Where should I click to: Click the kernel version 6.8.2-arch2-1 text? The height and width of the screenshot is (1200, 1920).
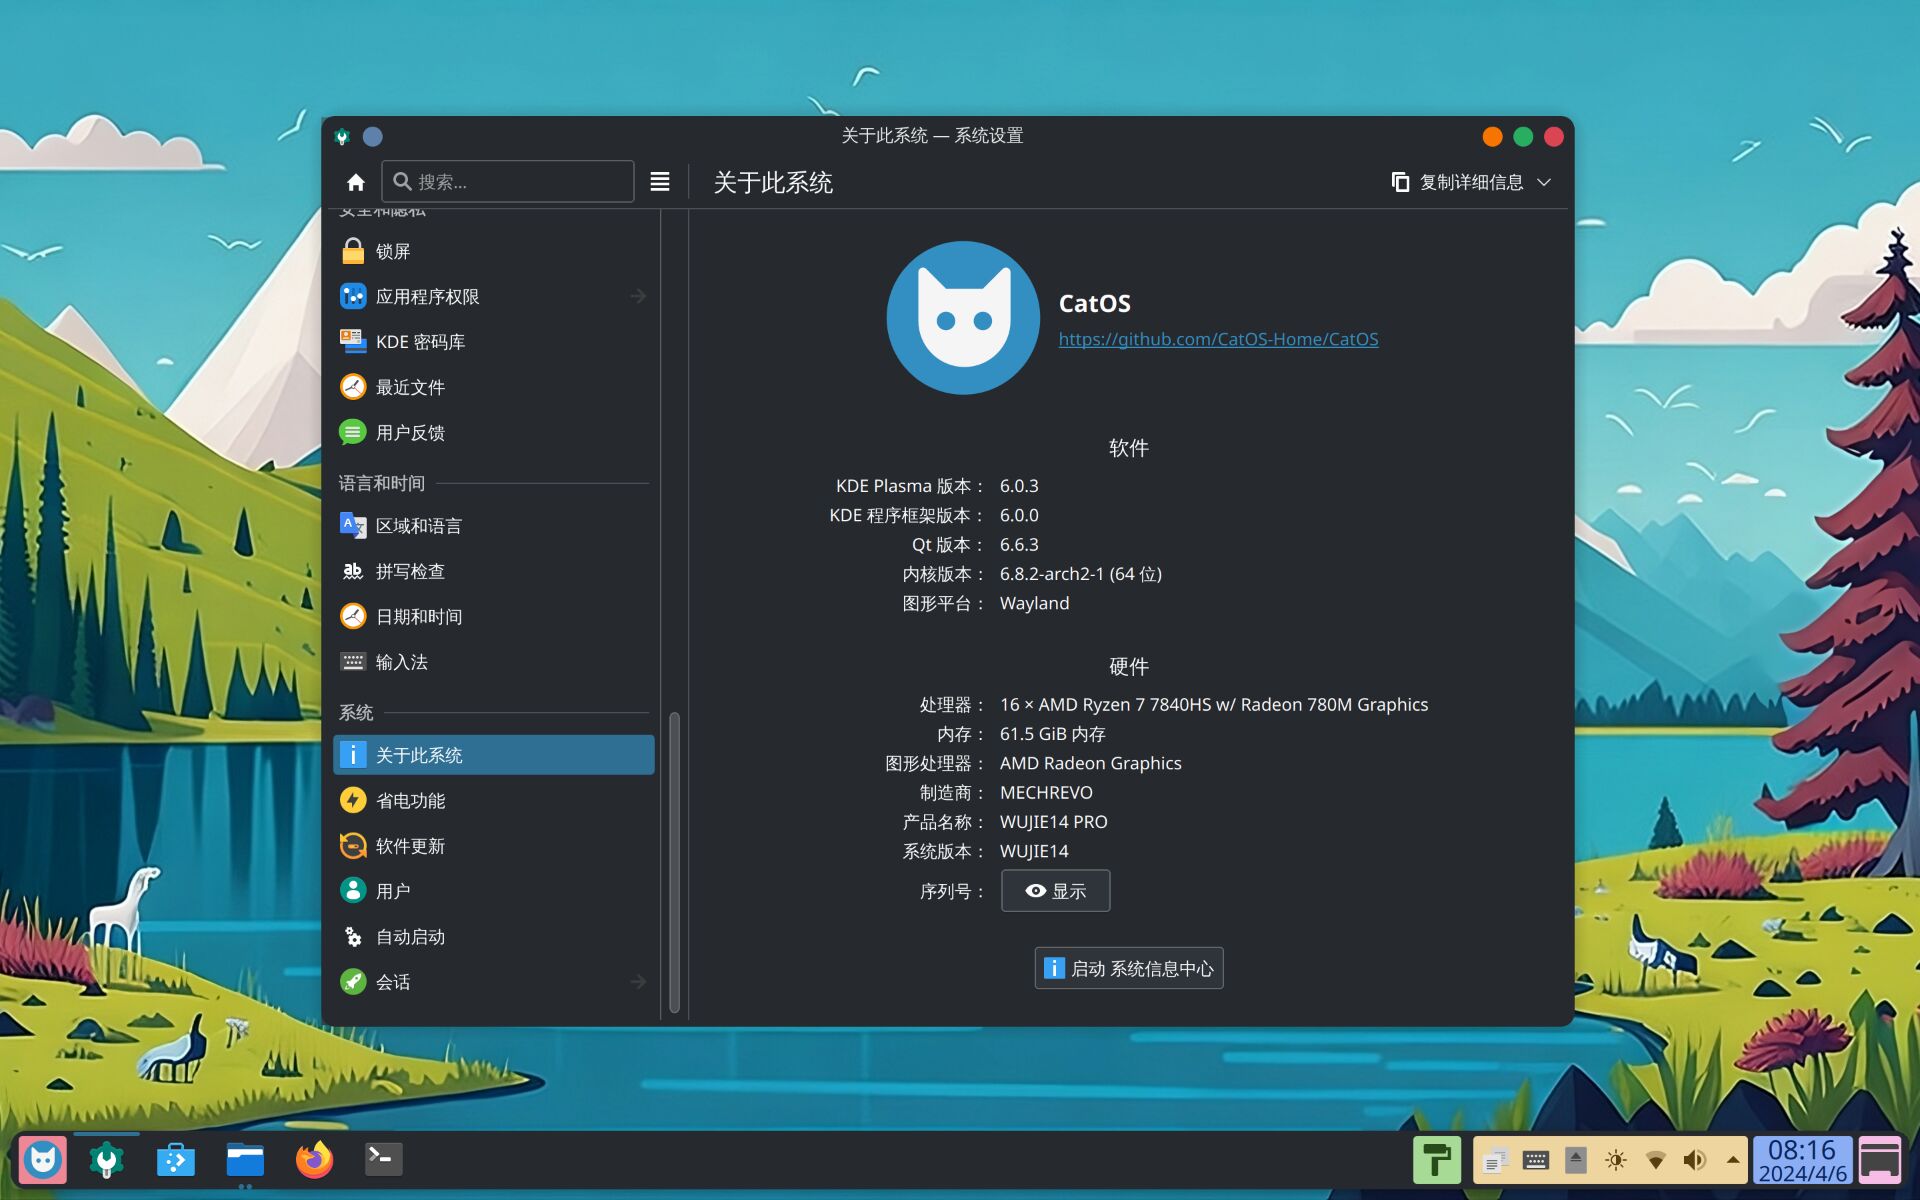[1081, 574]
